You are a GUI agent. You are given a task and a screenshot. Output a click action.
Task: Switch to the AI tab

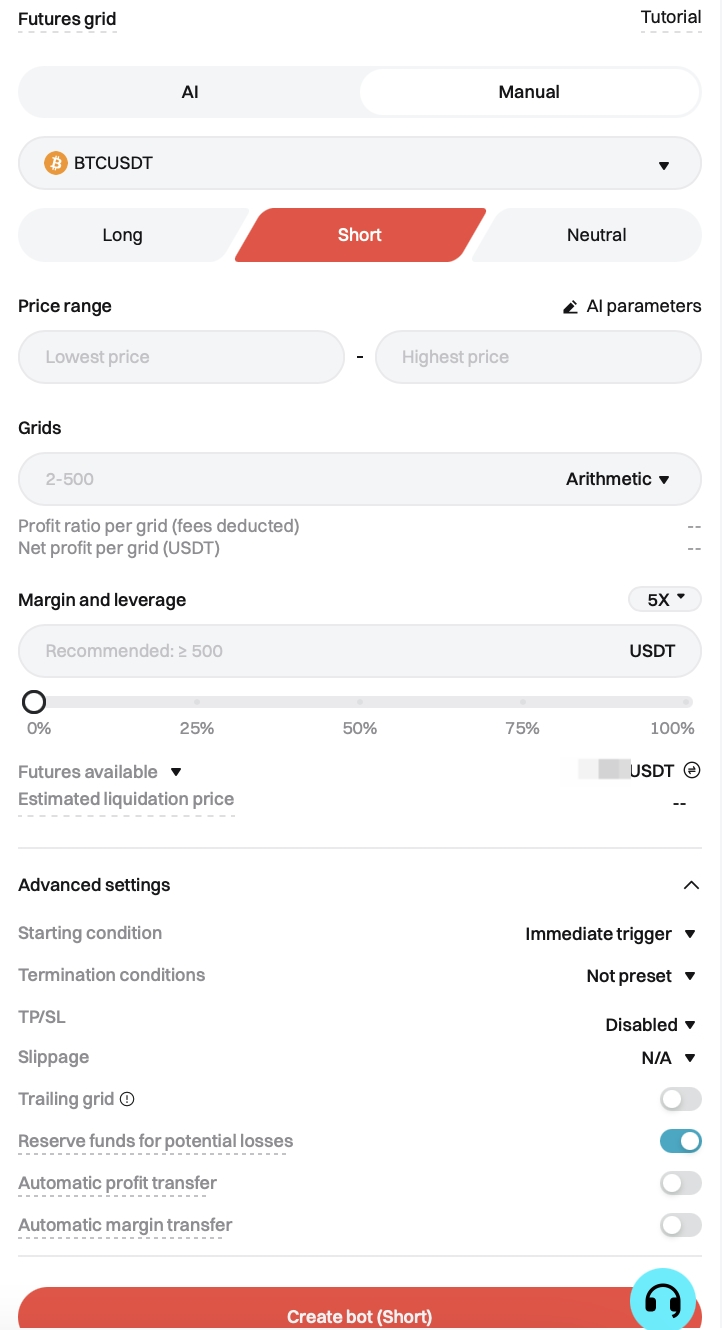(x=190, y=92)
